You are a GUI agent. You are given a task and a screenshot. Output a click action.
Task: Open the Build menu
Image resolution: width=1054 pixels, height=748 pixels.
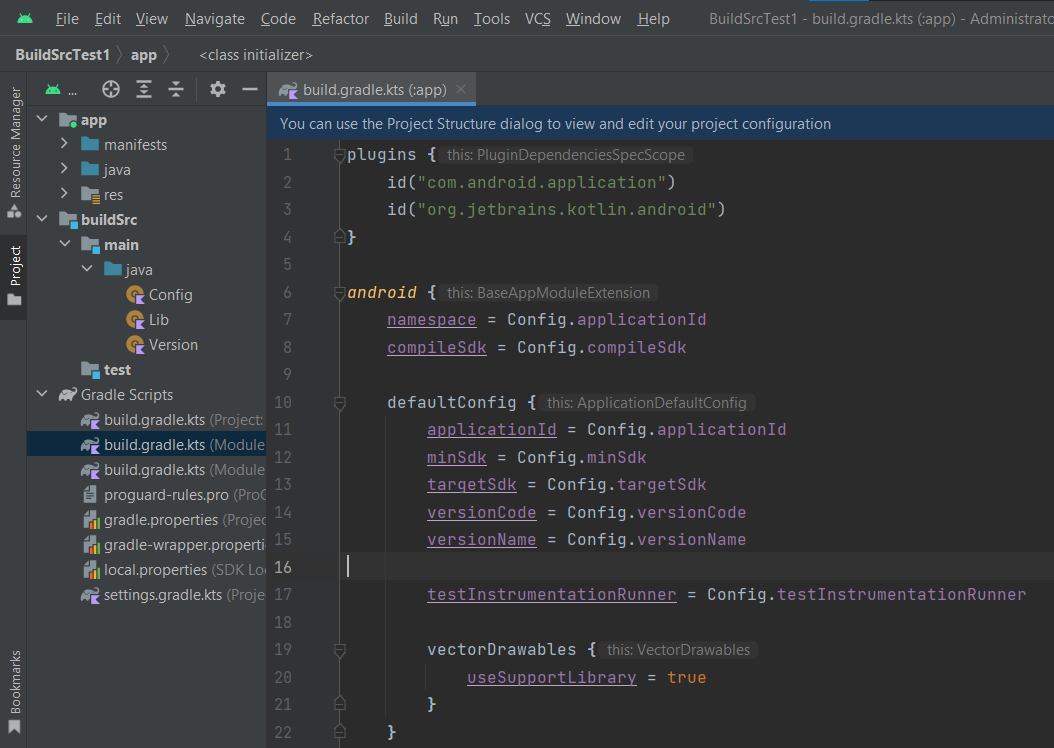pyautogui.click(x=401, y=19)
